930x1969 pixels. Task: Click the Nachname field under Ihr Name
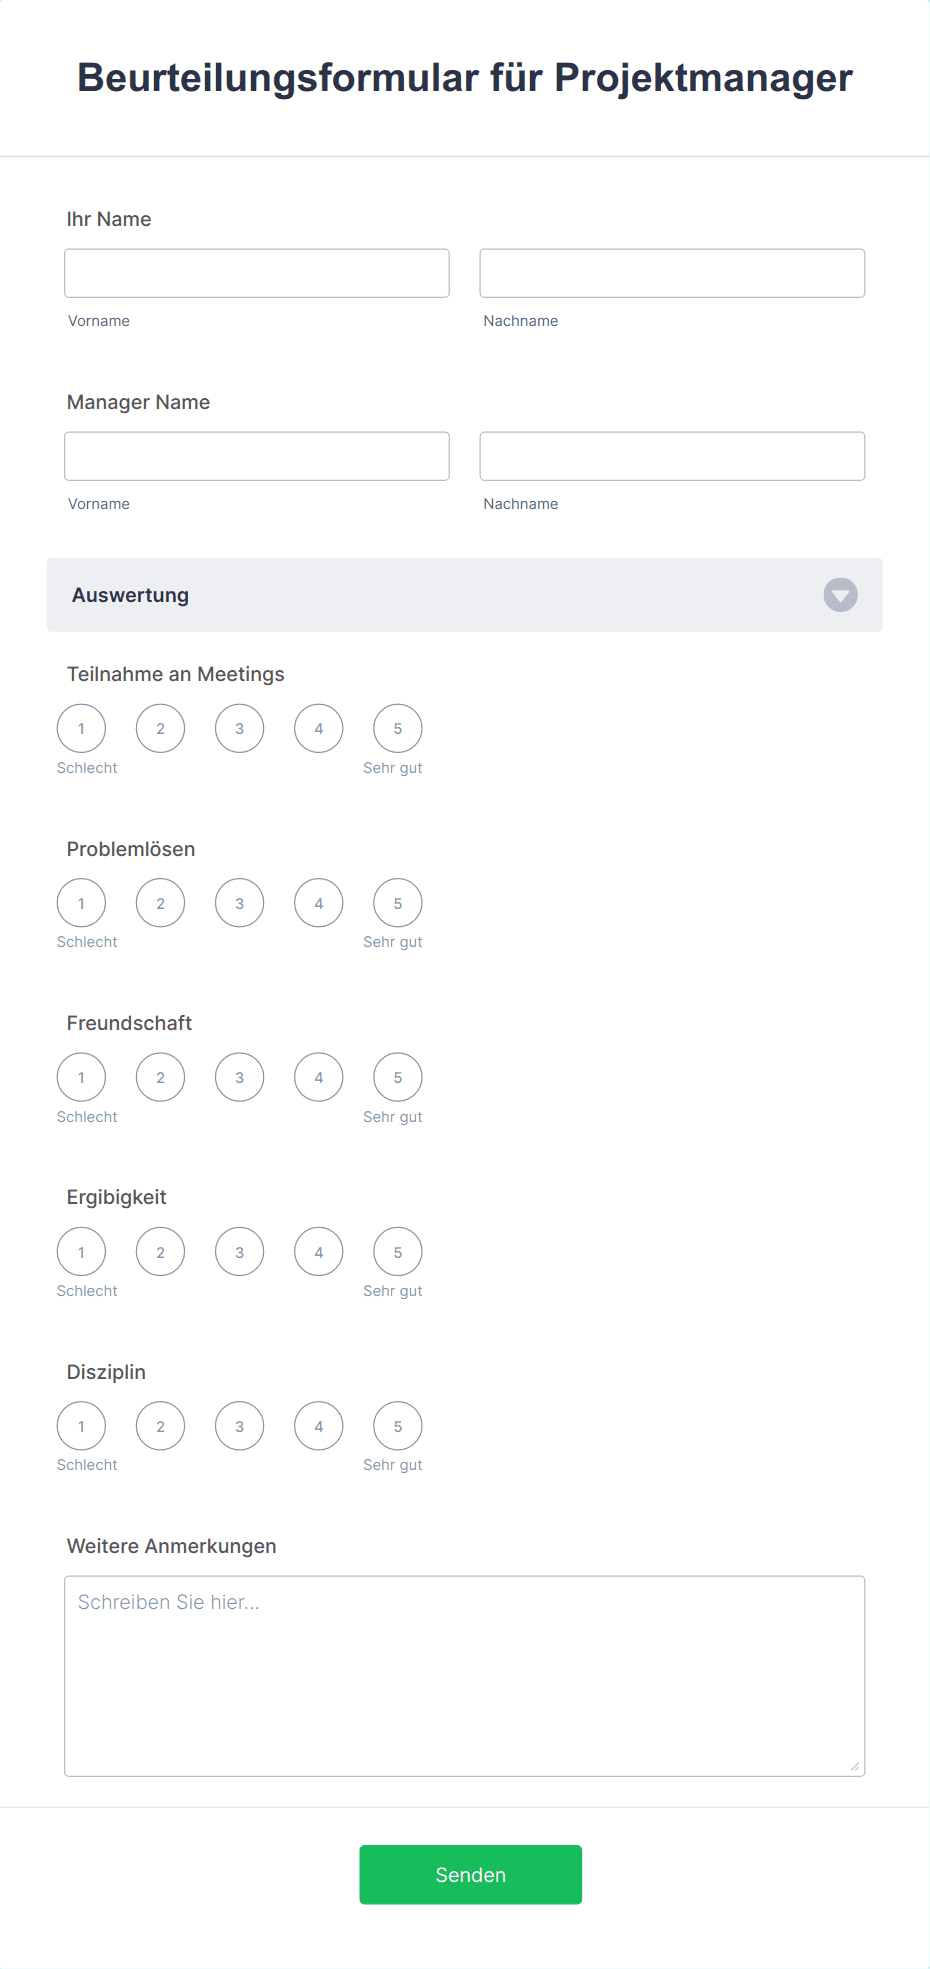tap(672, 273)
